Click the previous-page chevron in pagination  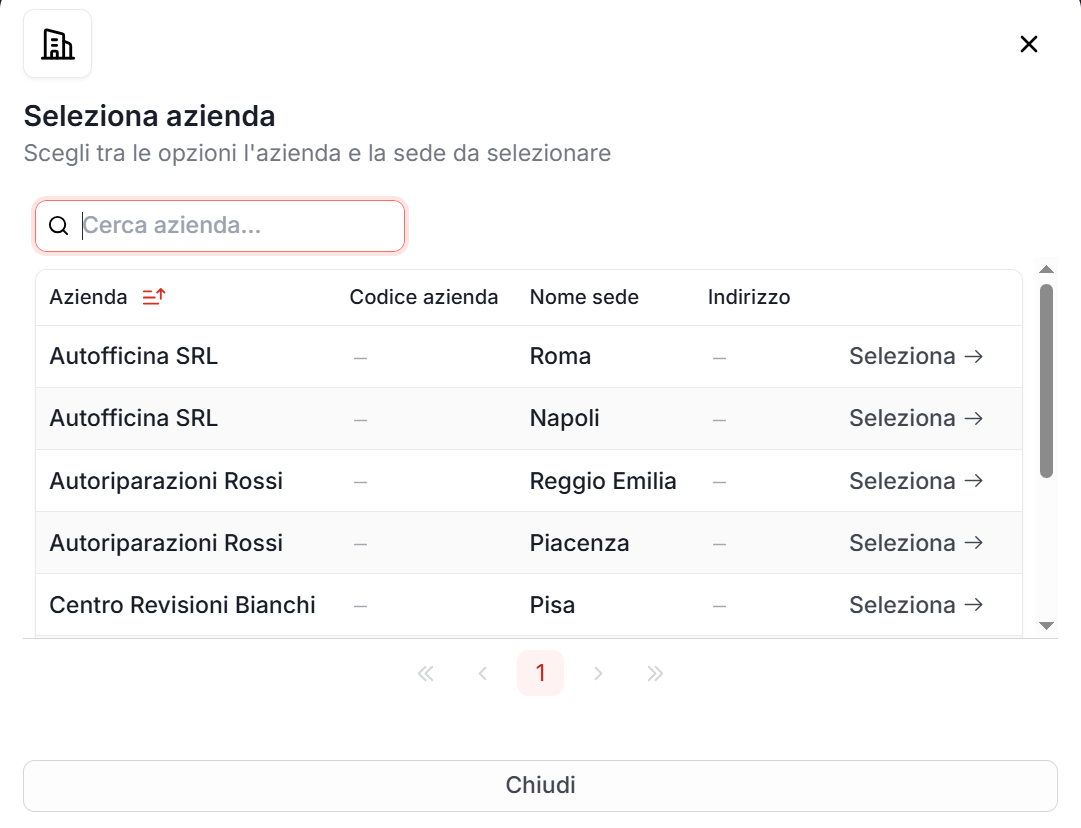click(x=483, y=673)
